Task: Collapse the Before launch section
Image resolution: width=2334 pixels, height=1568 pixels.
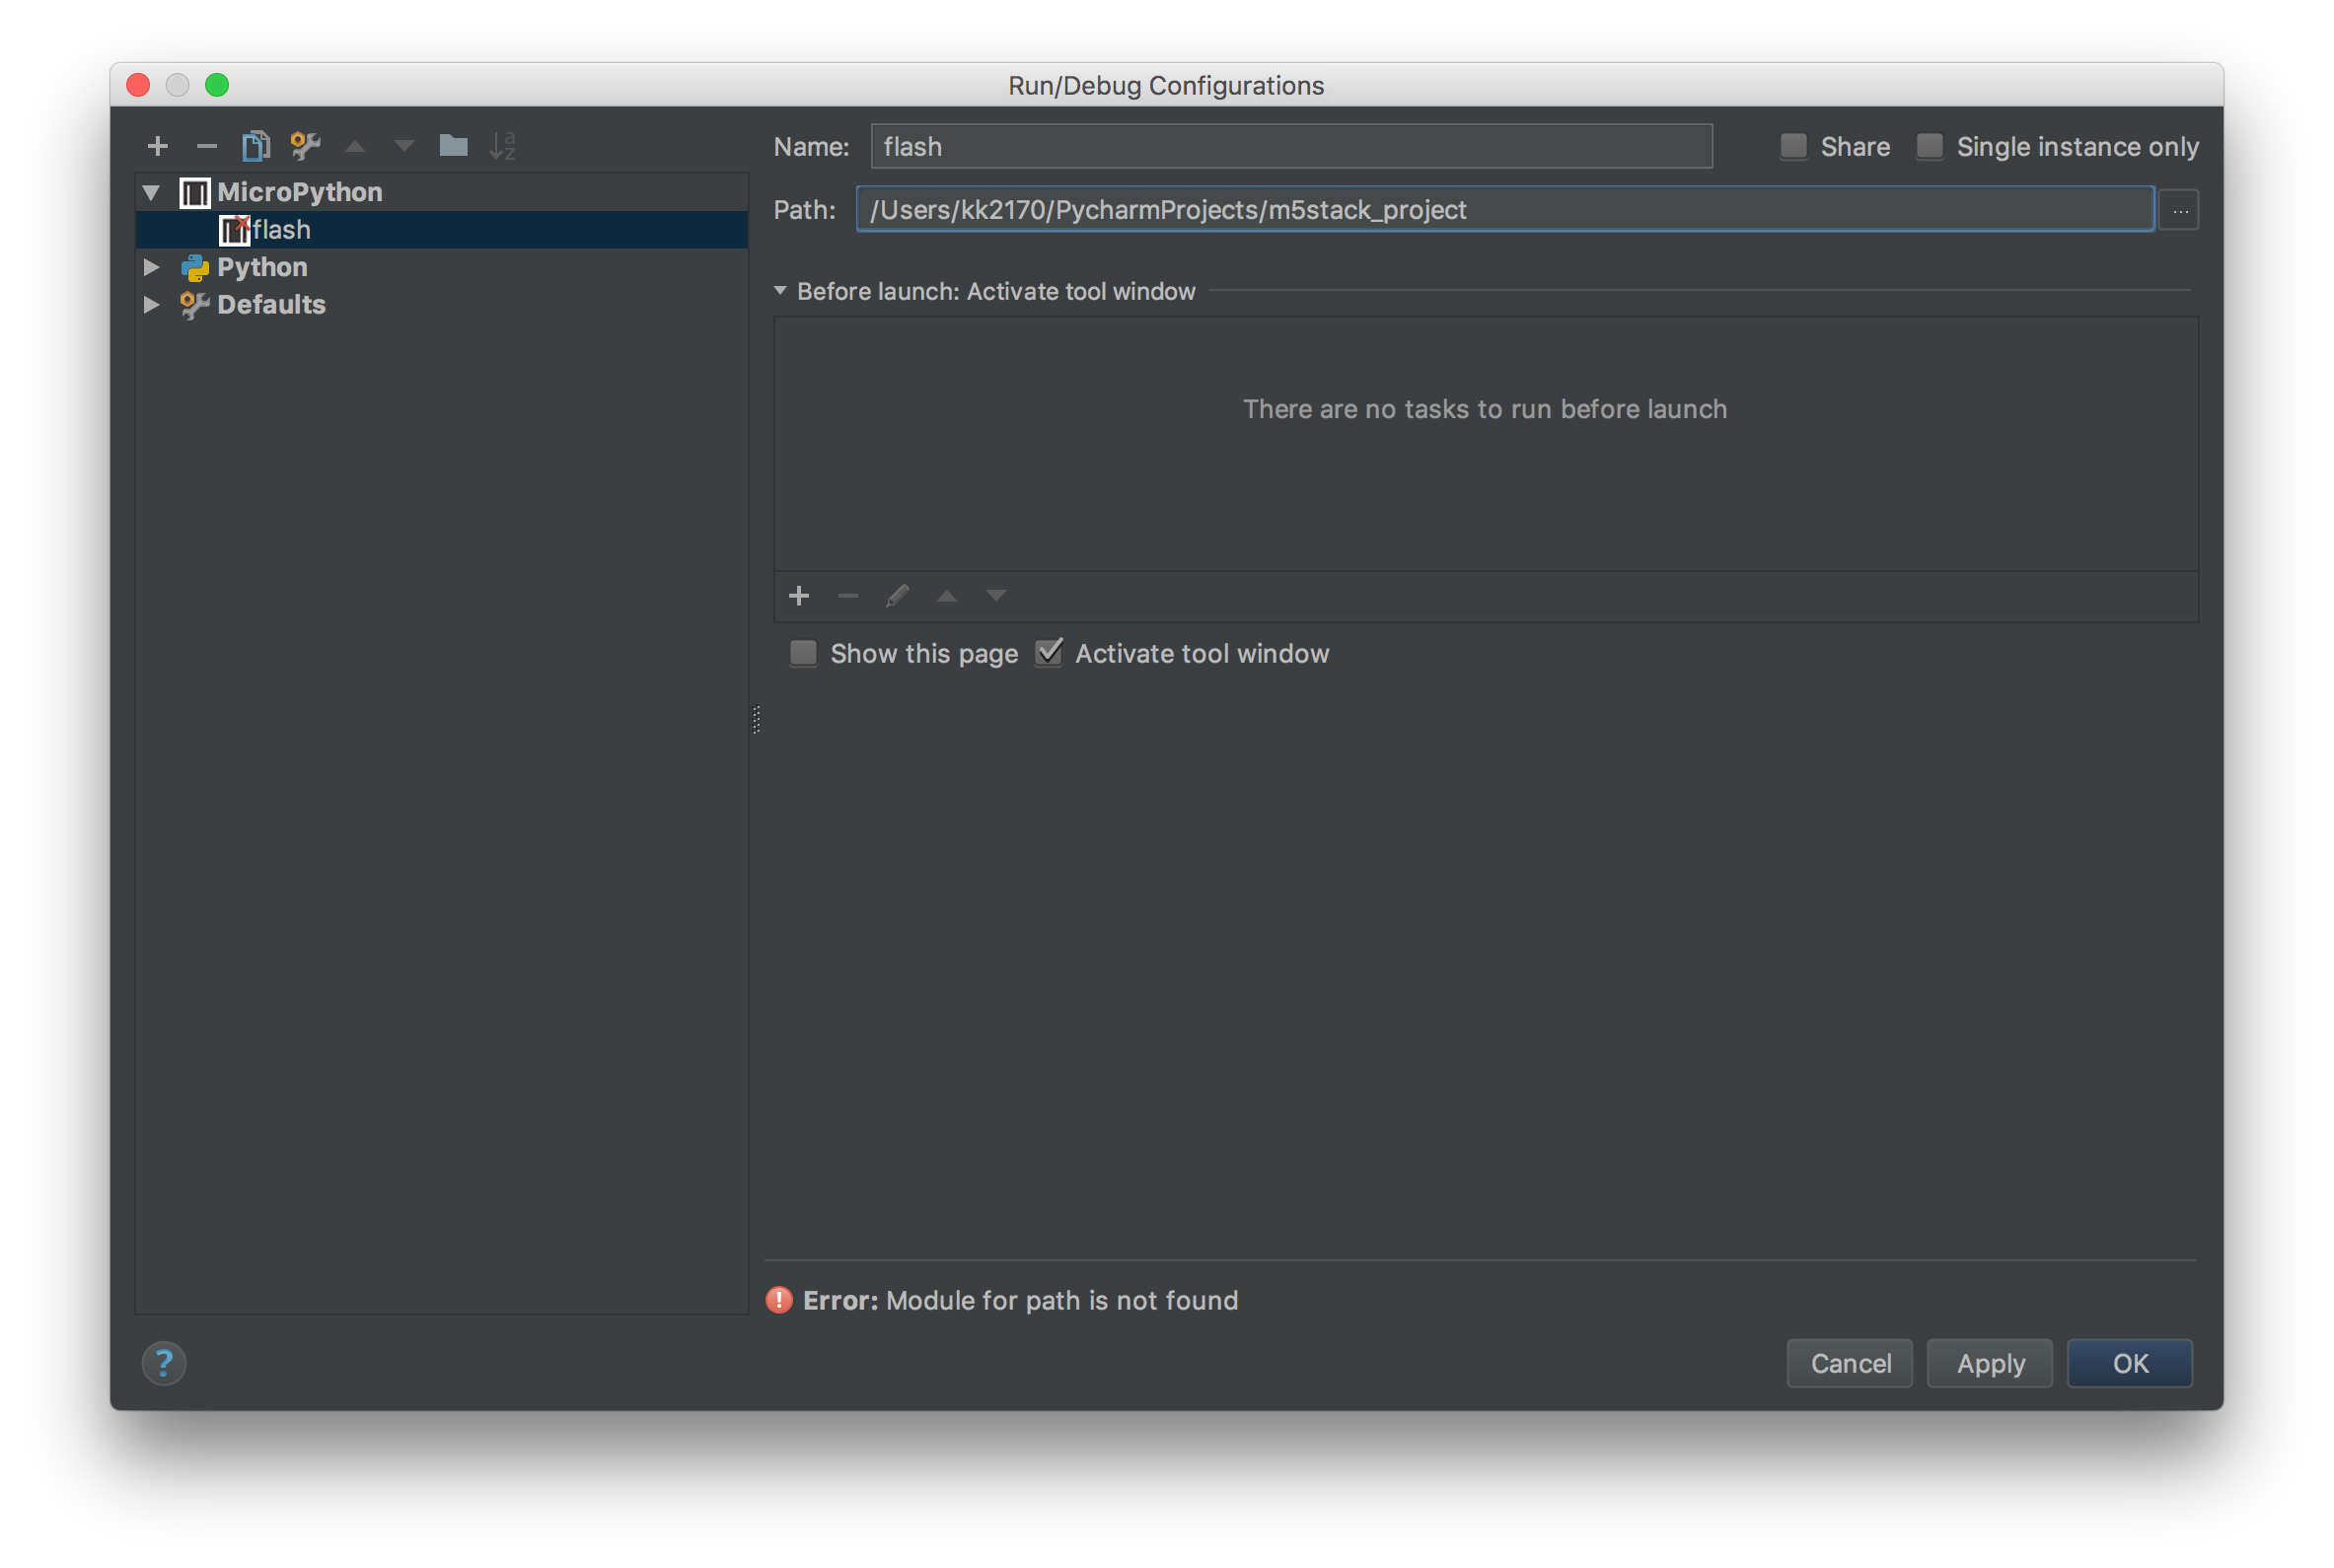Action: click(780, 291)
